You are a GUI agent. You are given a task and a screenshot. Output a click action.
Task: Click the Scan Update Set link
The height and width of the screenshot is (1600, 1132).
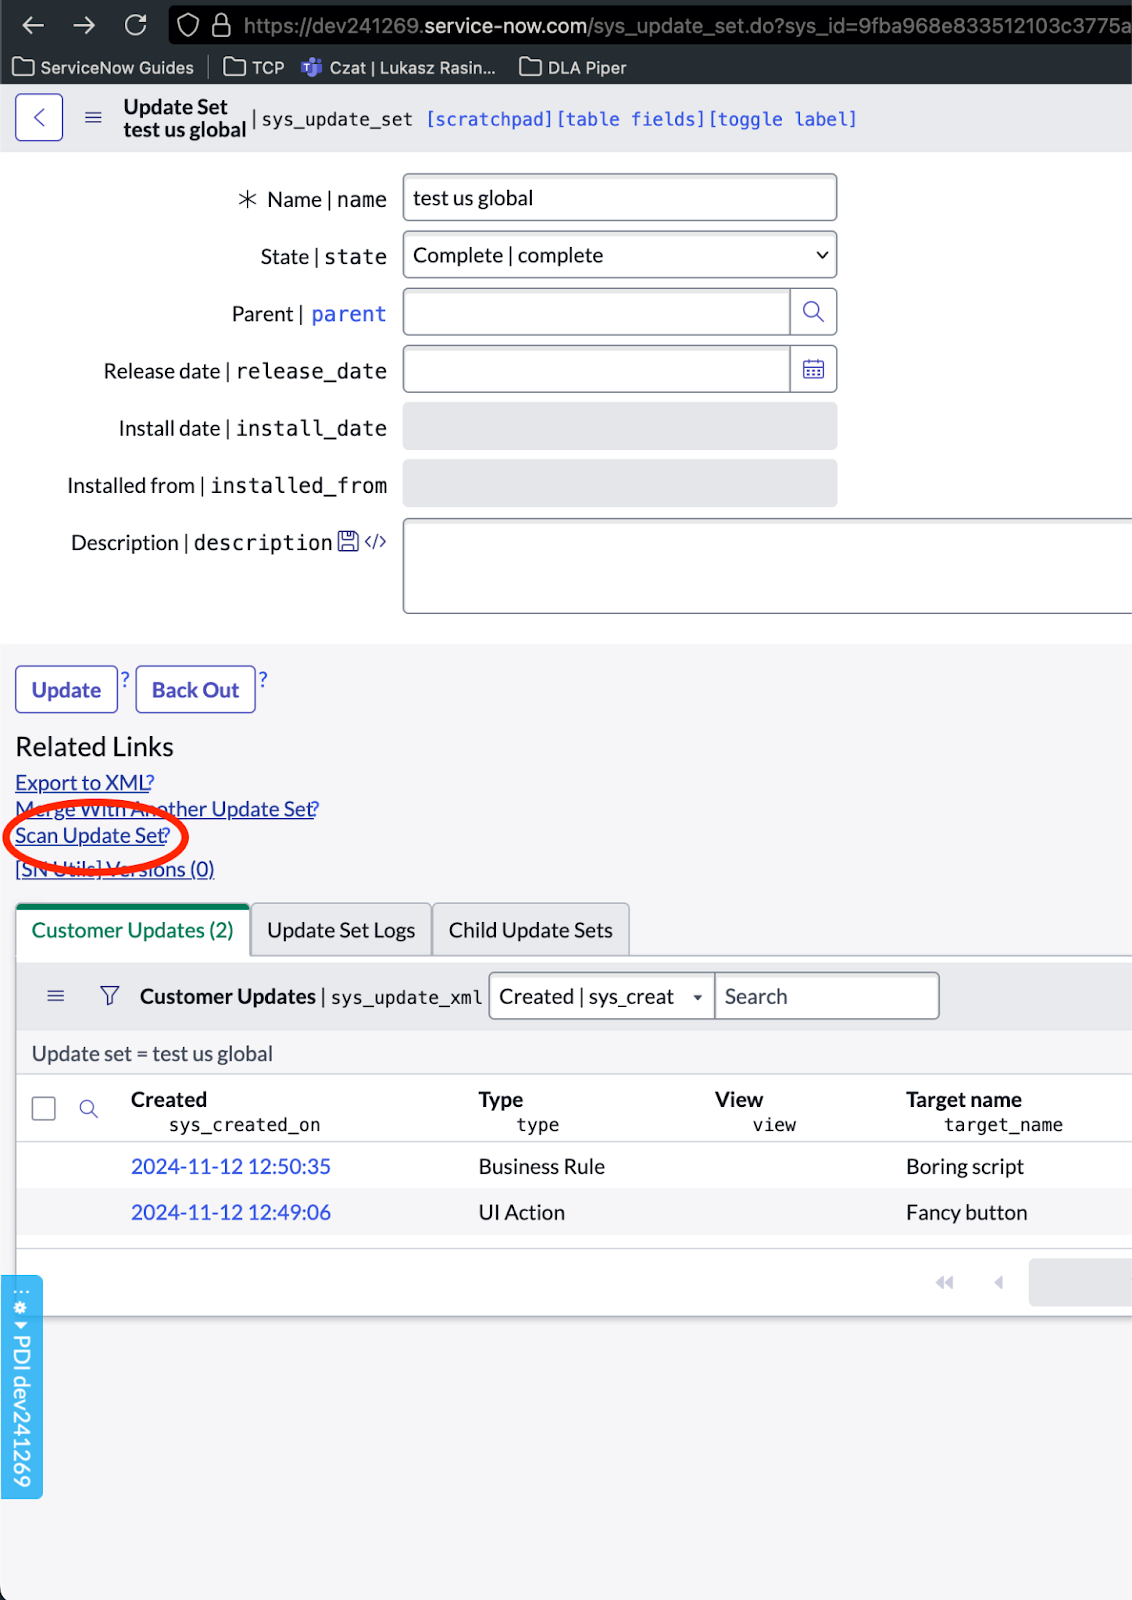point(90,836)
